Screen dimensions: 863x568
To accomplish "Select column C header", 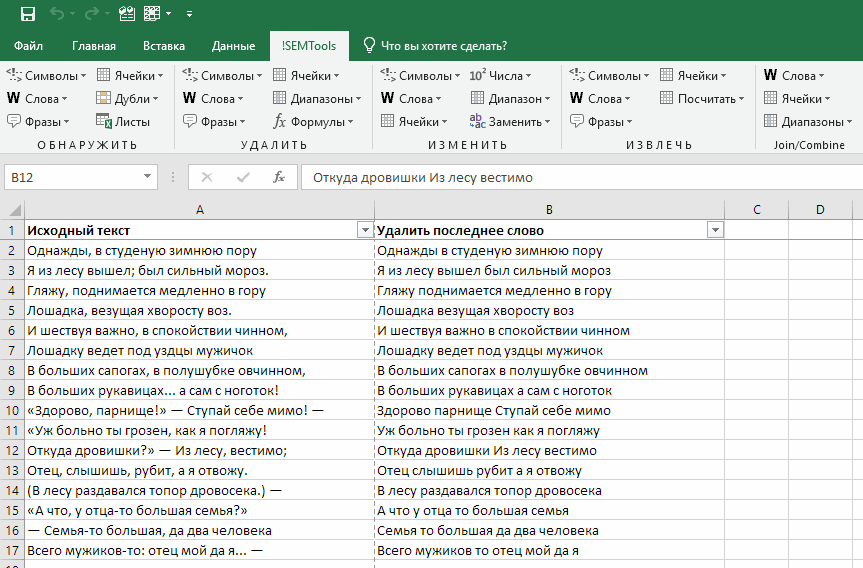I will click(x=757, y=210).
